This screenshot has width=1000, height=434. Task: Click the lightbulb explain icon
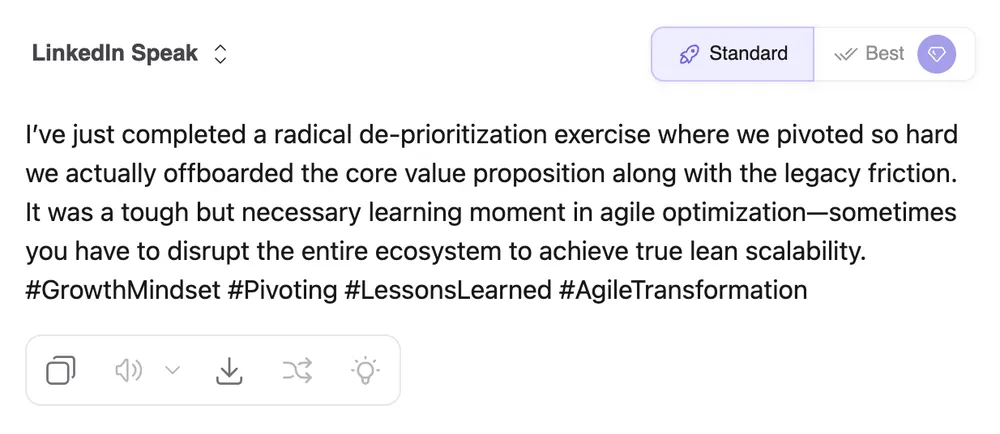click(366, 371)
